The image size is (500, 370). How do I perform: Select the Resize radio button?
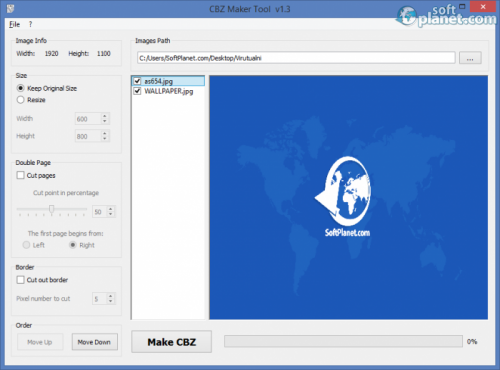pos(20,100)
